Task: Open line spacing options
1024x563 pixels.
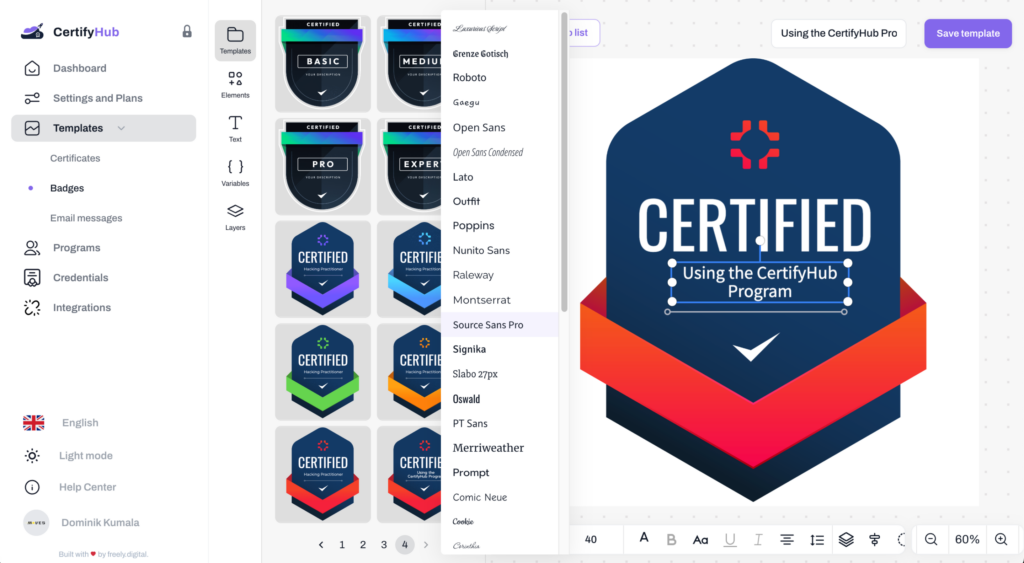Action: 816,539
